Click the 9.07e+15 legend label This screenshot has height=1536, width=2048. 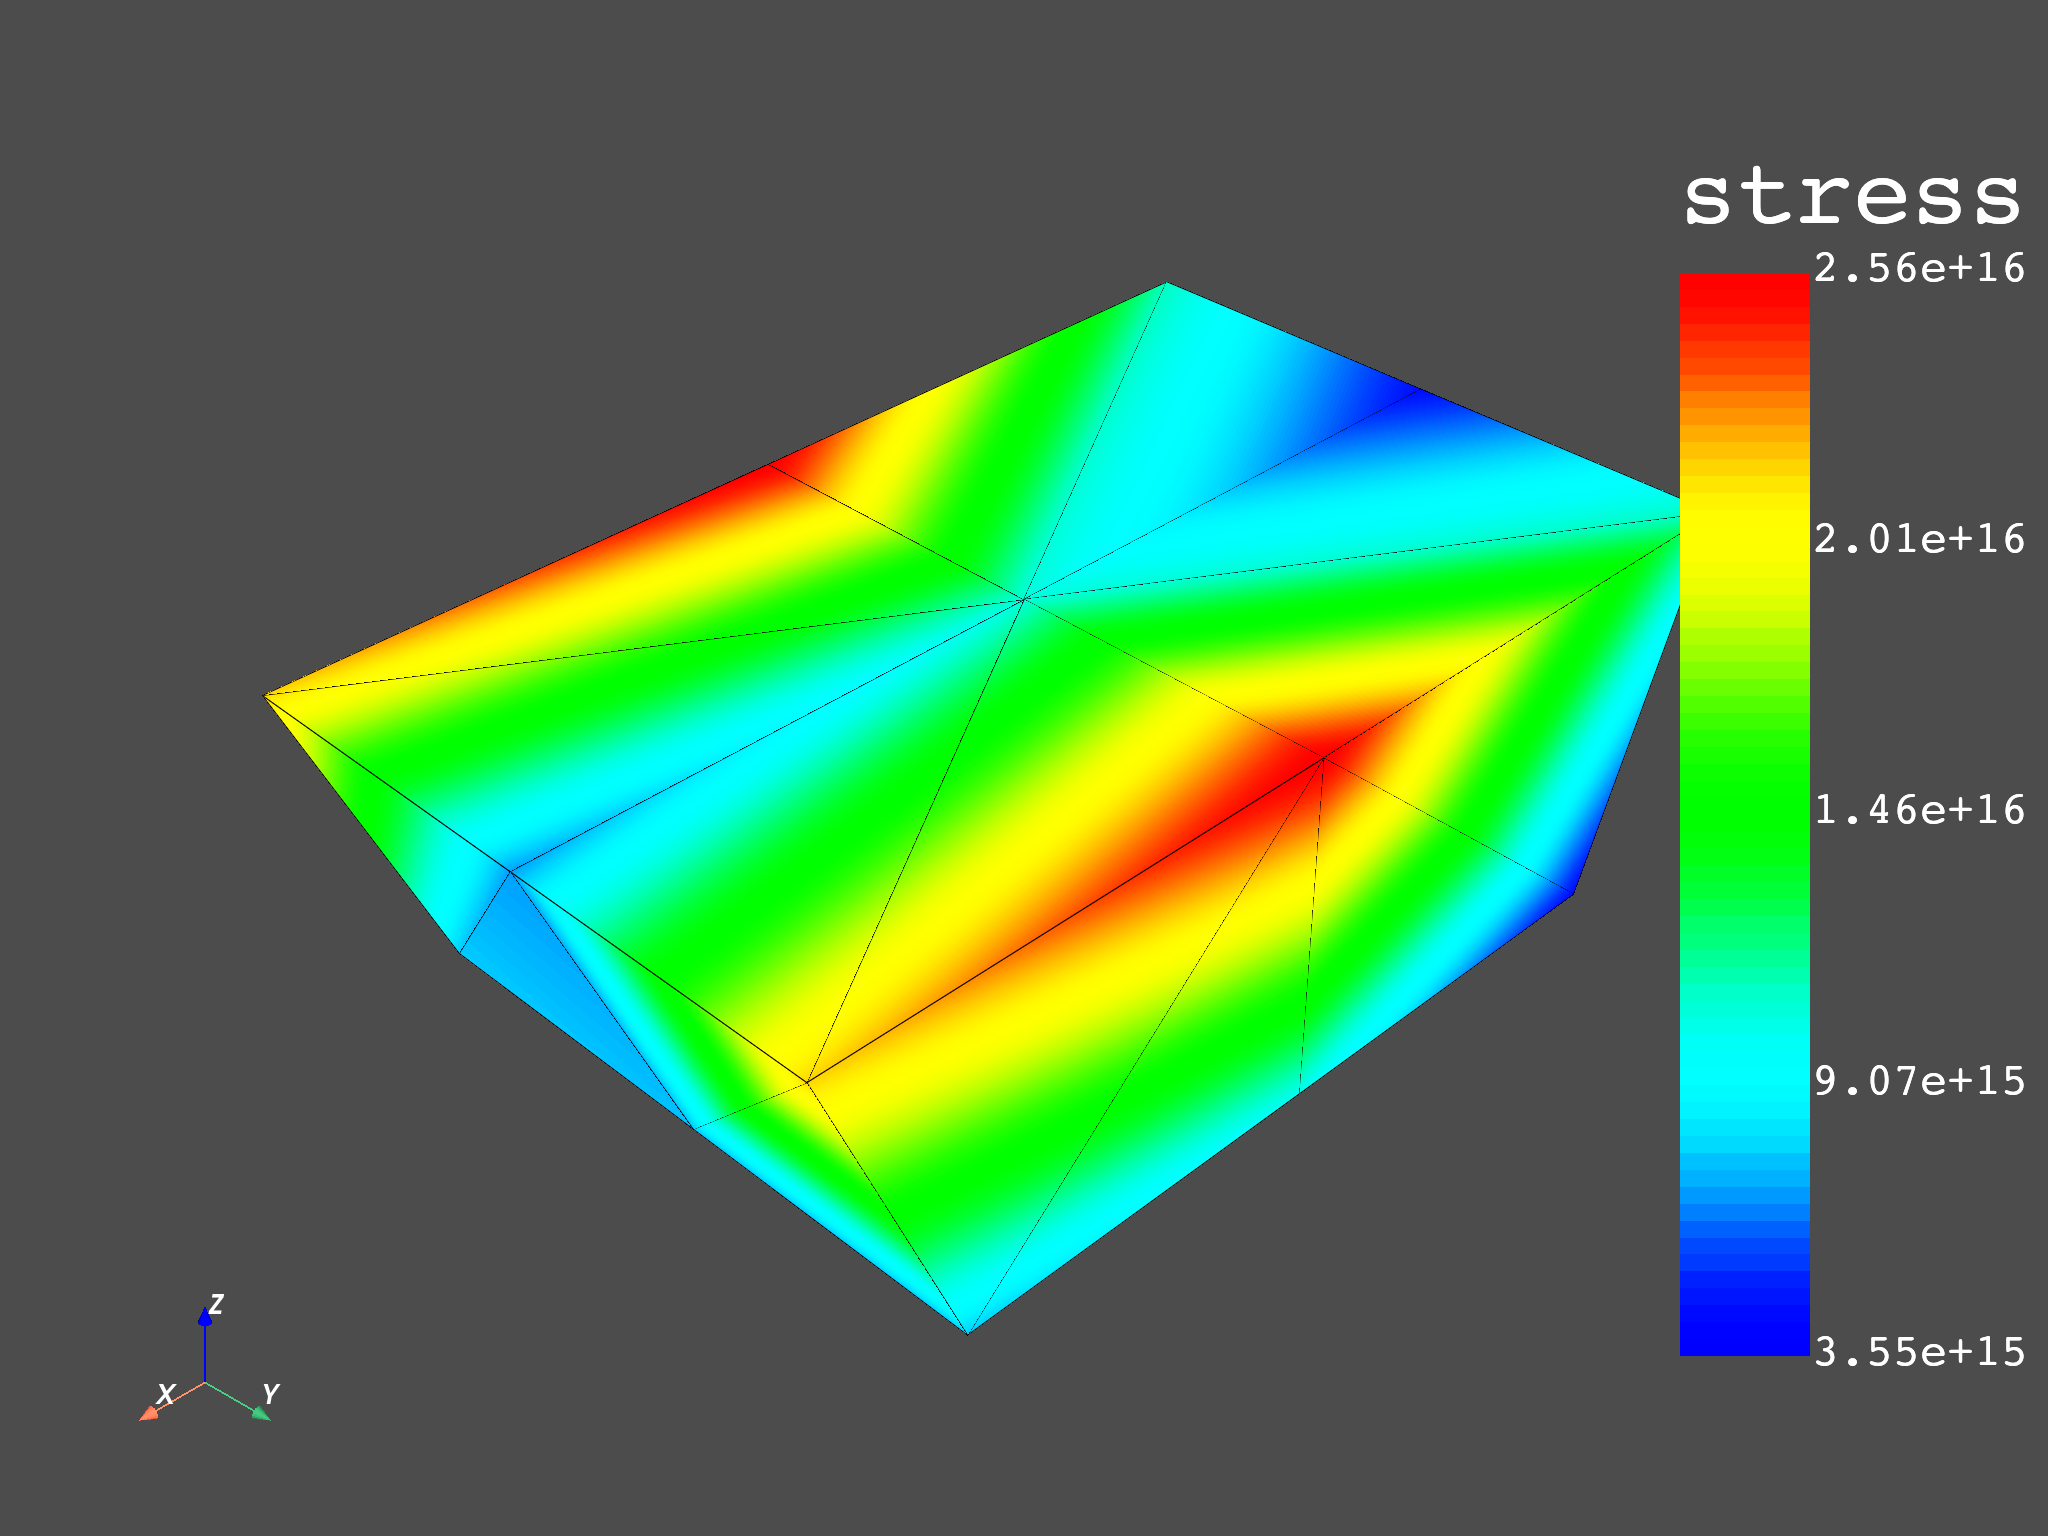click(1919, 1082)
